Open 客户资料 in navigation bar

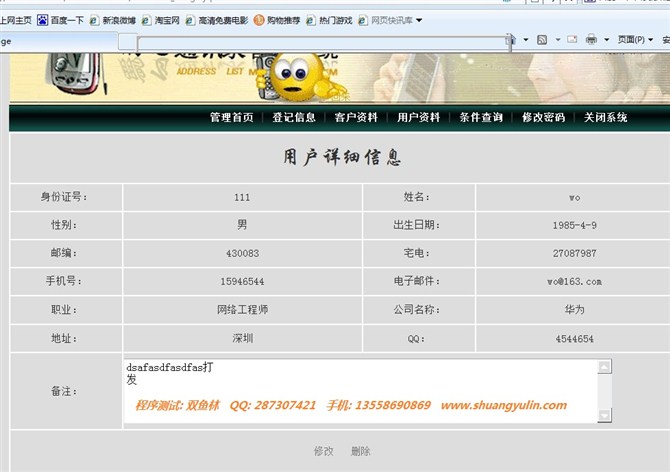click(356, 117)
